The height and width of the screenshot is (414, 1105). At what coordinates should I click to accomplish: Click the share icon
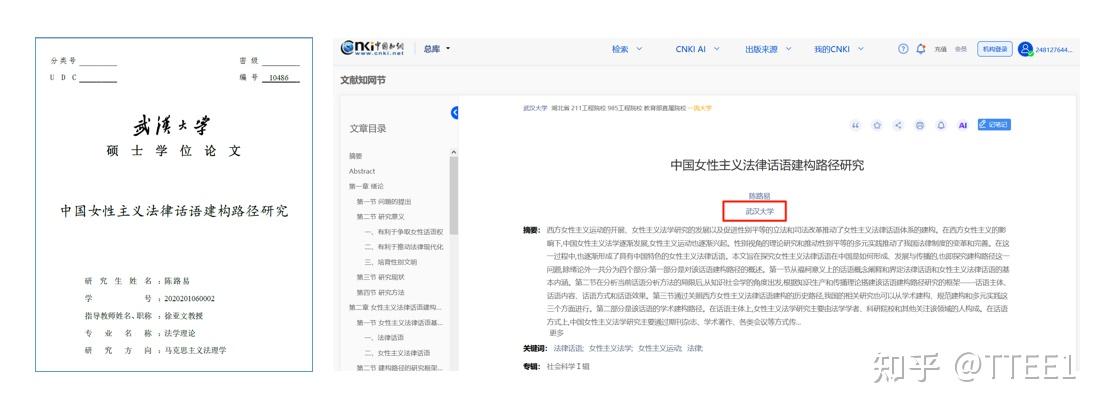tap(898, 125)
